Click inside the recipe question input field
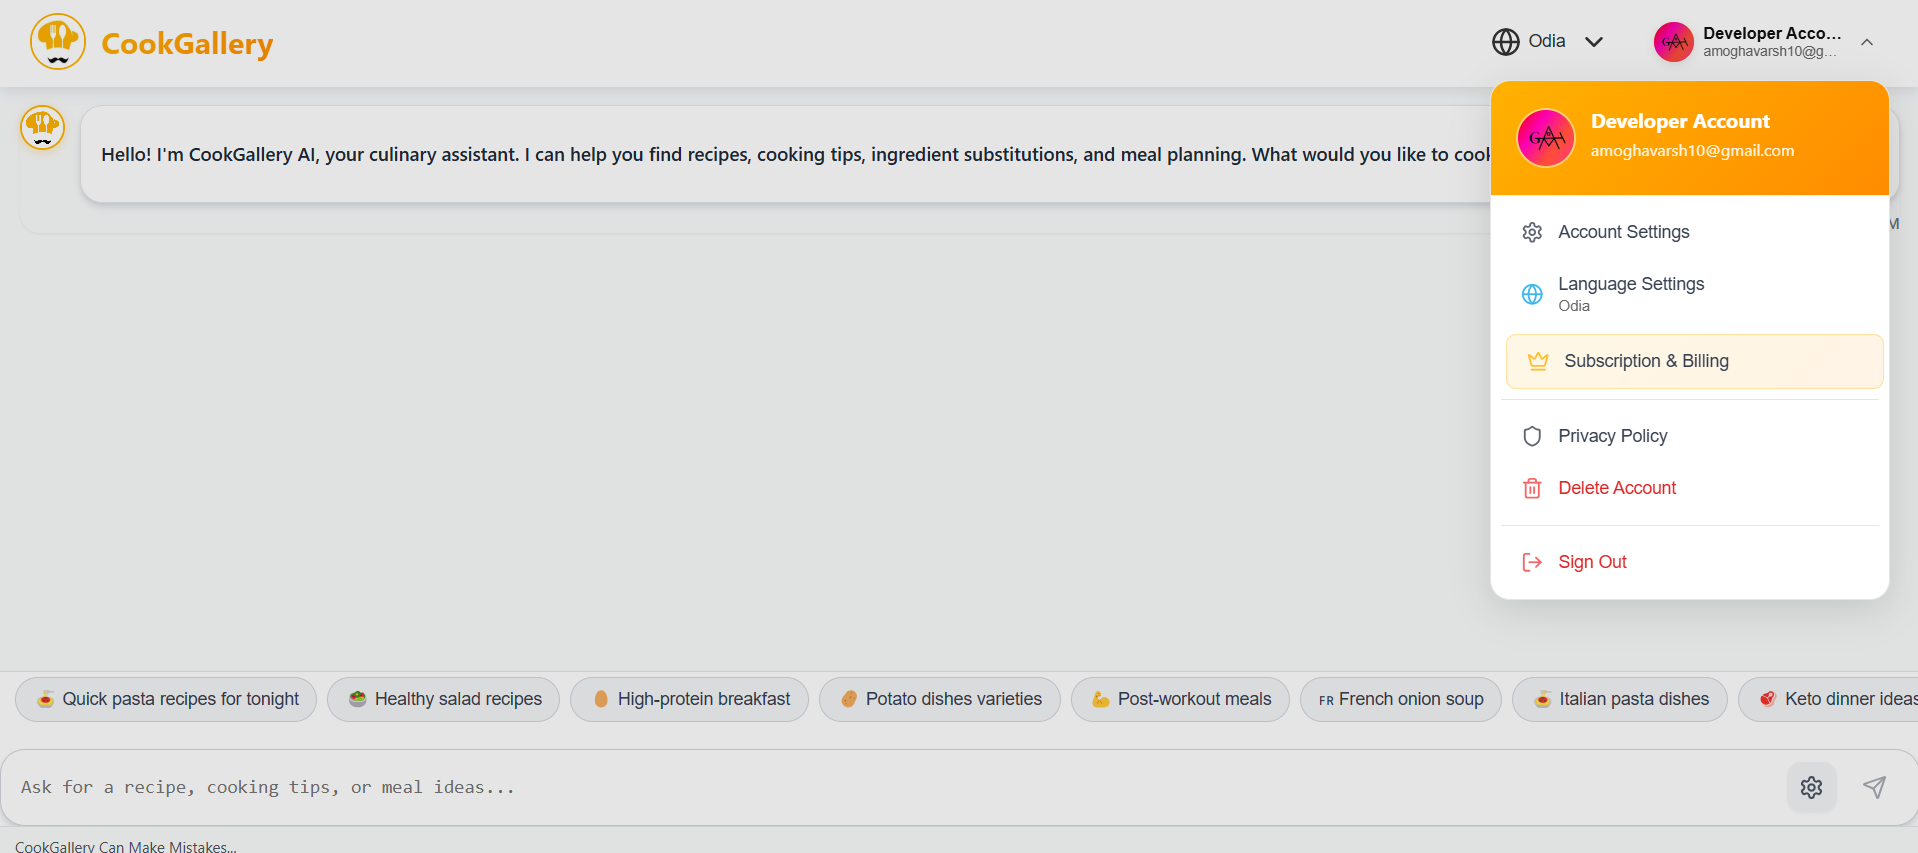 click(600, 787)
